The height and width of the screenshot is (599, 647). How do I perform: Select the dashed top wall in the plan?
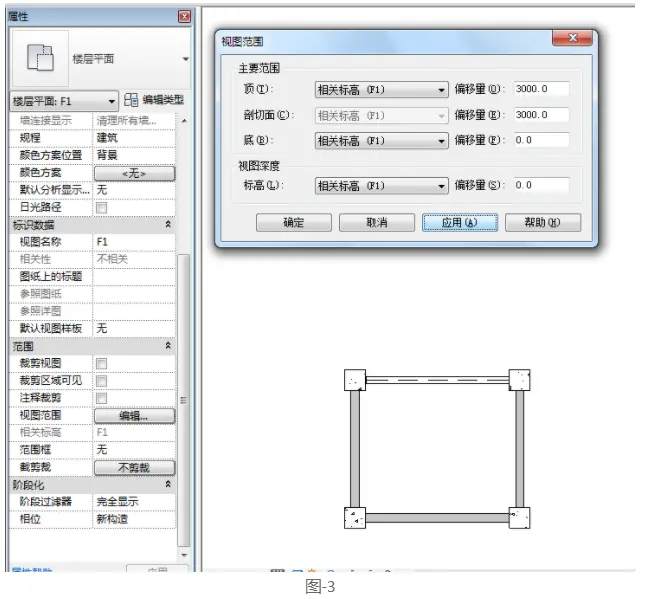(x=437, y=380)
